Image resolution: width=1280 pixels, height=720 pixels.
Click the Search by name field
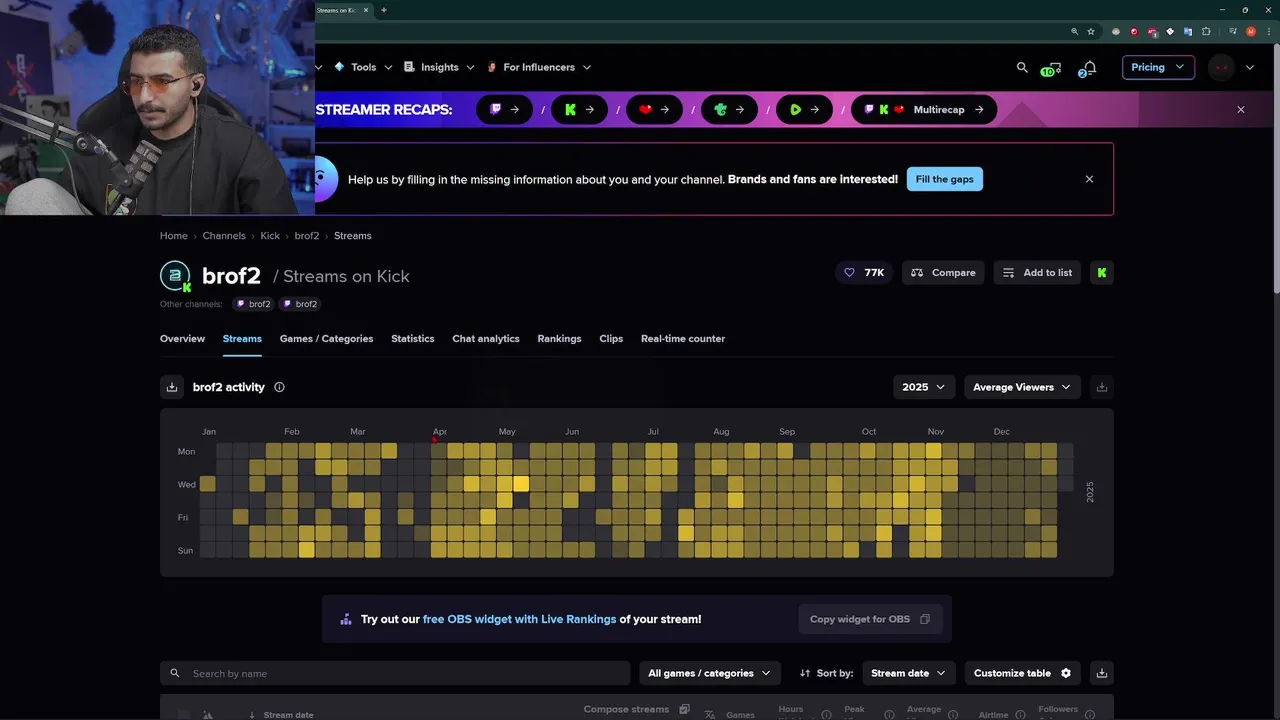[x=395, y=673]
